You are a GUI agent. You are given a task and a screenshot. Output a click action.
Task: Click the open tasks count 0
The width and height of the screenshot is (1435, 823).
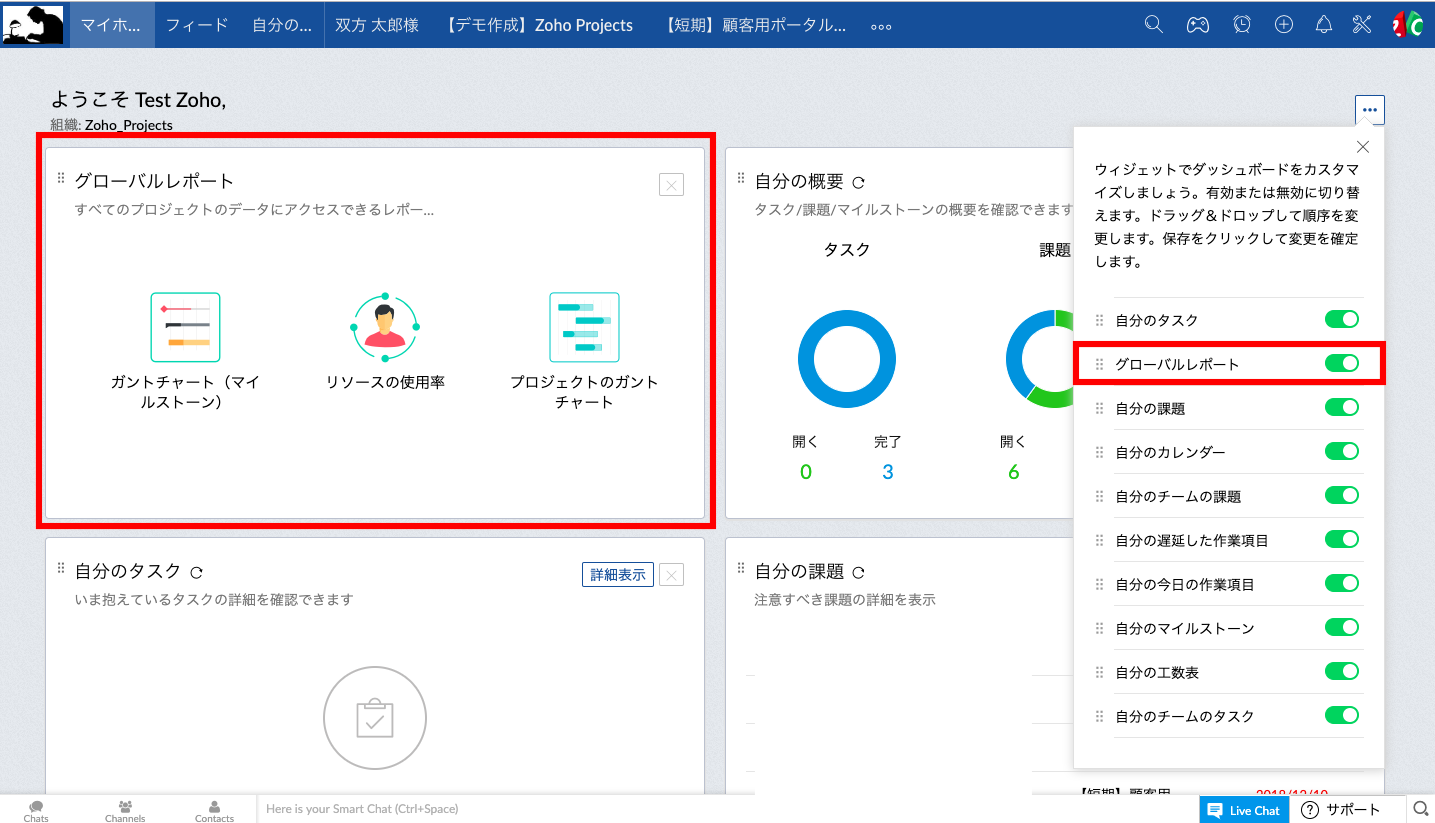coord(806,472)
